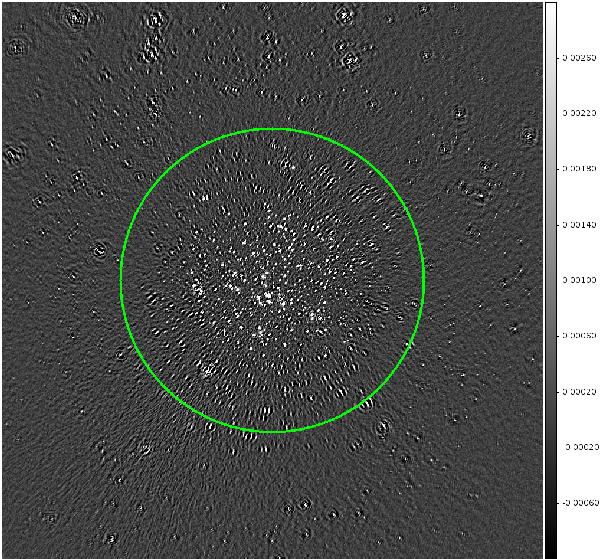Click the mid-gray middle of the colorbar
This screenshot has width=600, height=559.
click(x=550, y=280)
